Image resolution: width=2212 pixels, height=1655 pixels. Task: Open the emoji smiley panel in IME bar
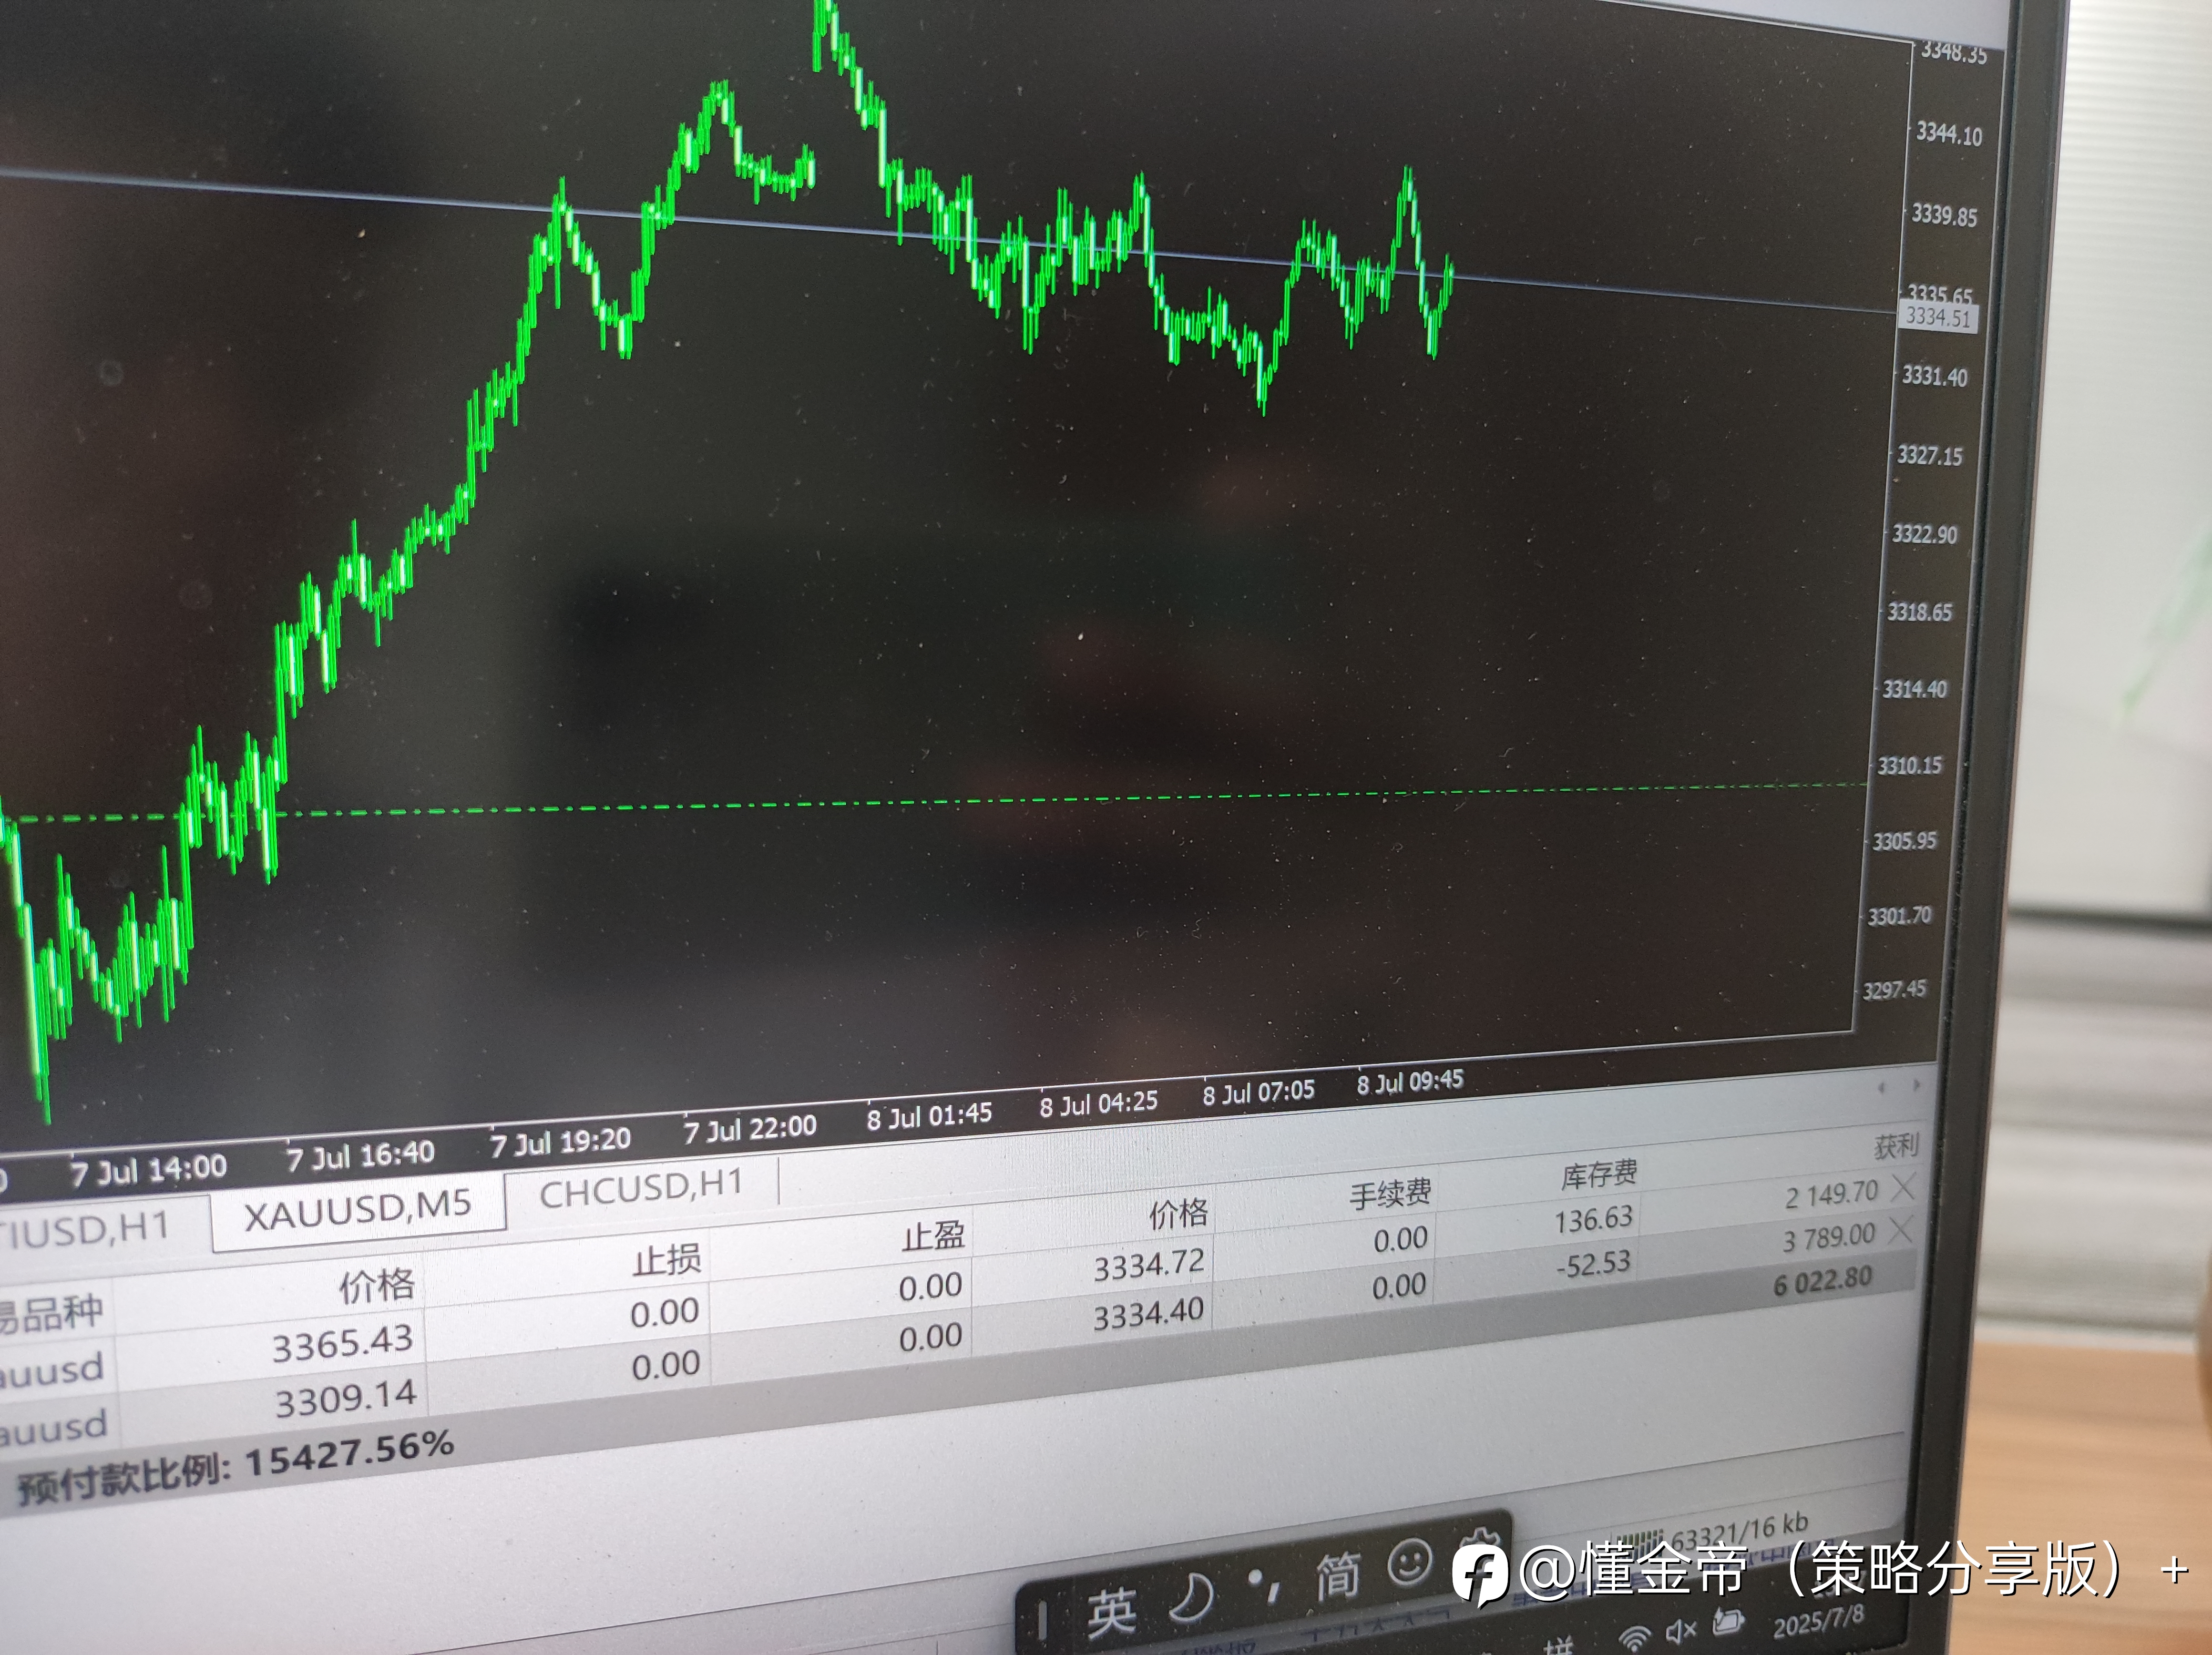(x=1410, y=1563)
